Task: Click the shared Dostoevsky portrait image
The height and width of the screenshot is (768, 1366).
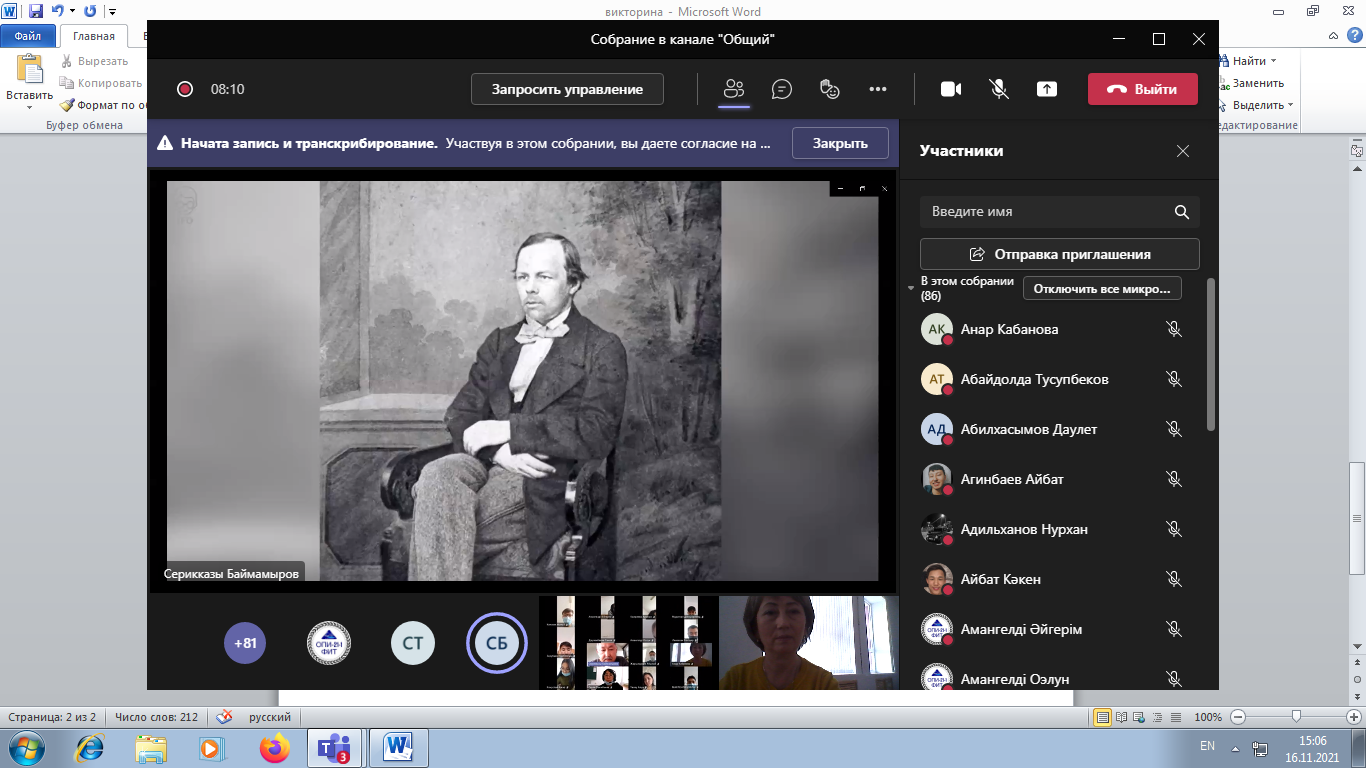Action: pyautogui.click(x=522, y=380)
